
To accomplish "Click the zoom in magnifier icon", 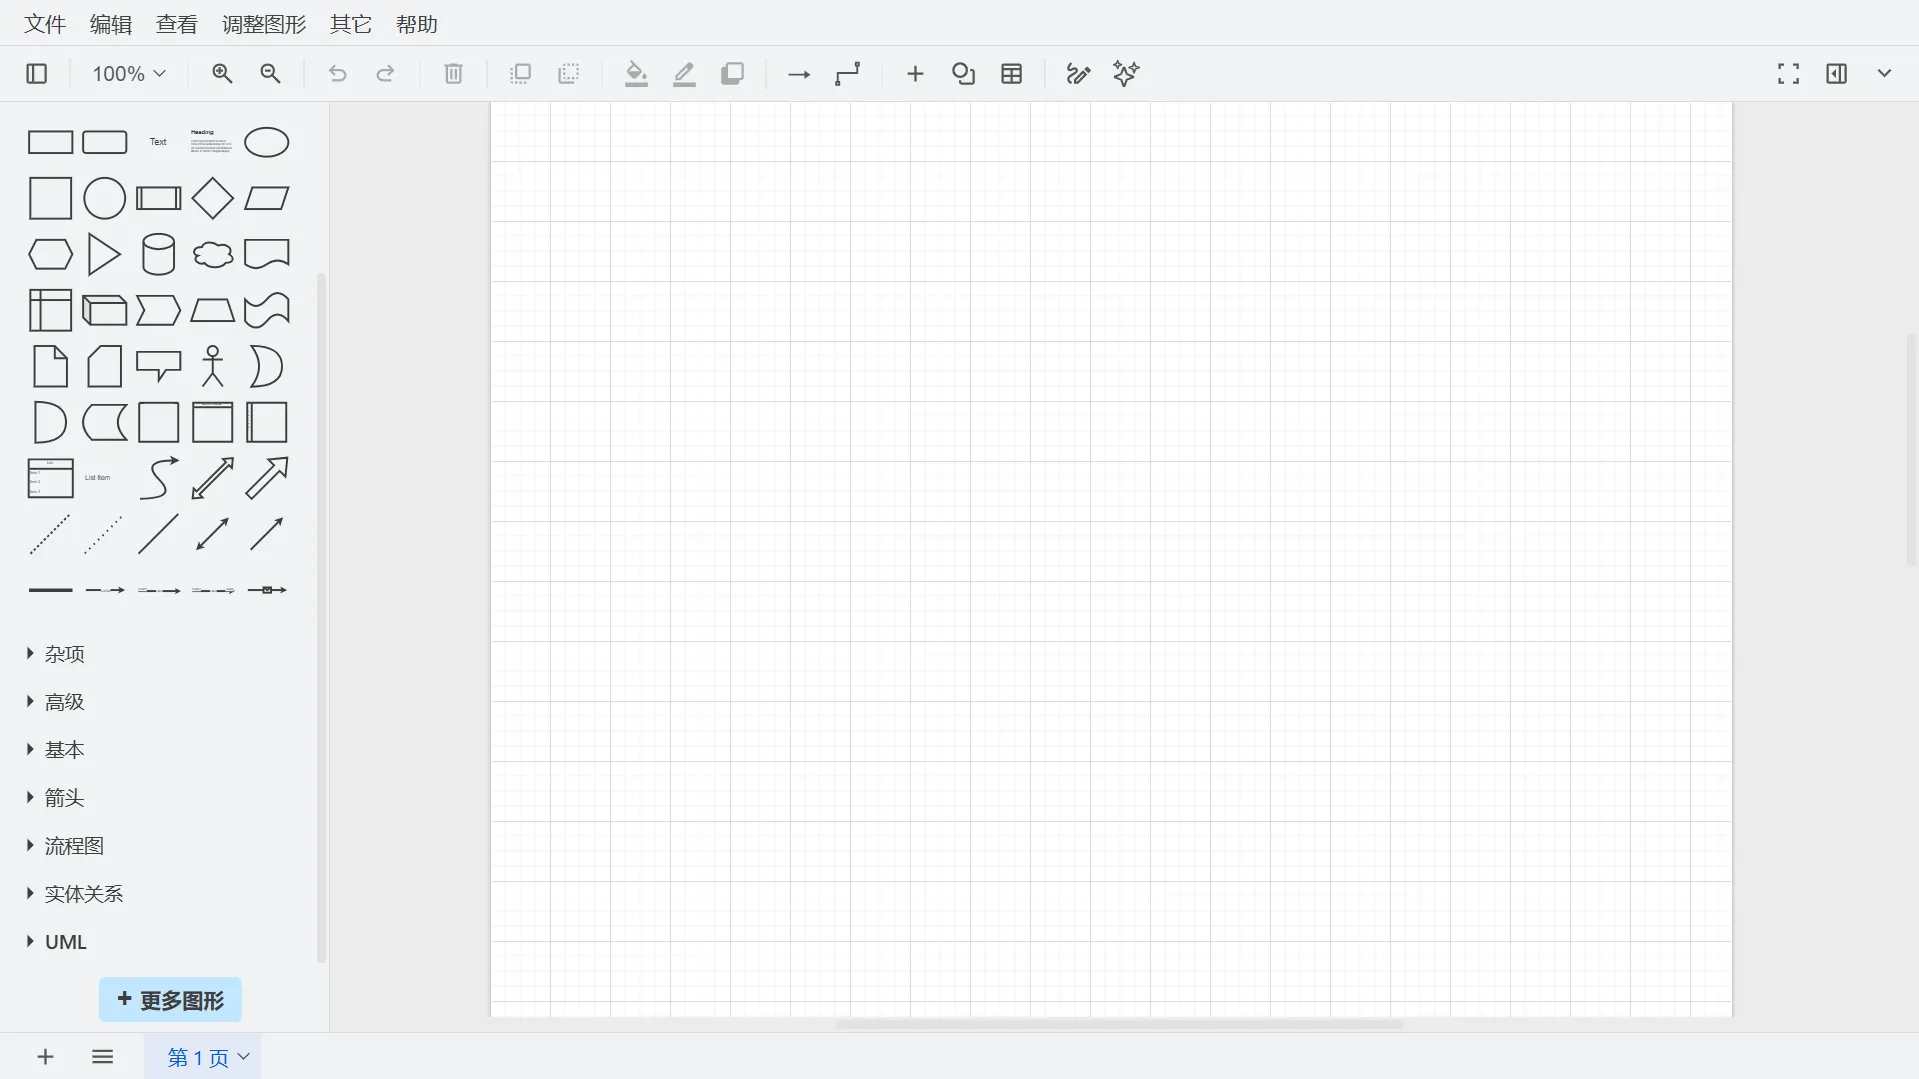I will point(222,74).
